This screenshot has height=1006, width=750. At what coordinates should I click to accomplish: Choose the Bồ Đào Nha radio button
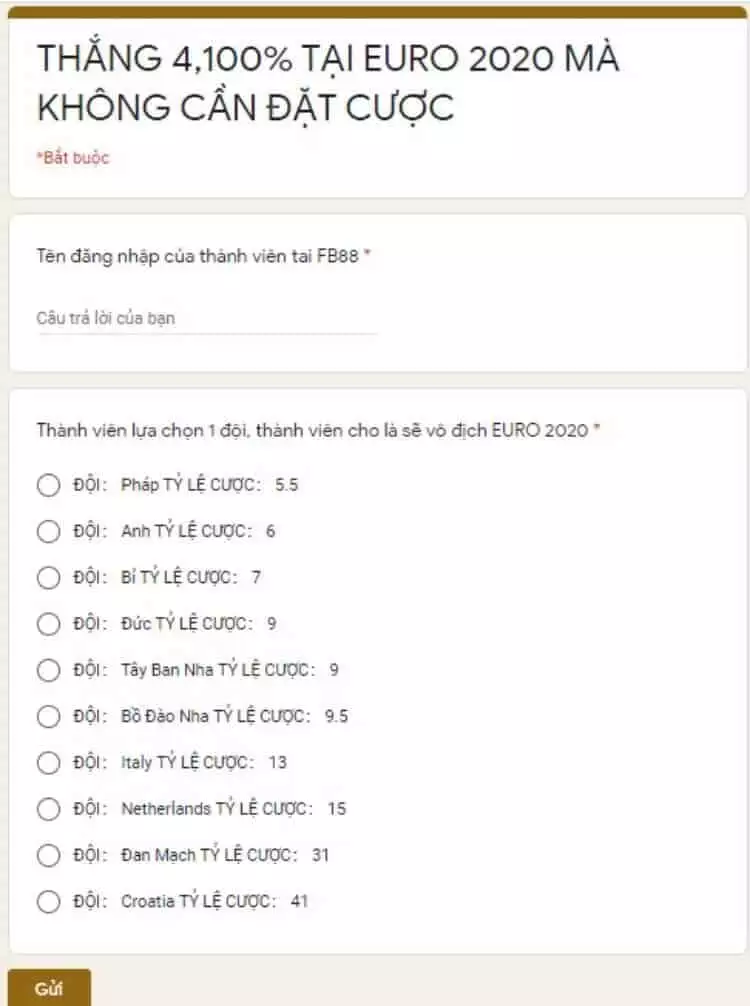(48, 716)
